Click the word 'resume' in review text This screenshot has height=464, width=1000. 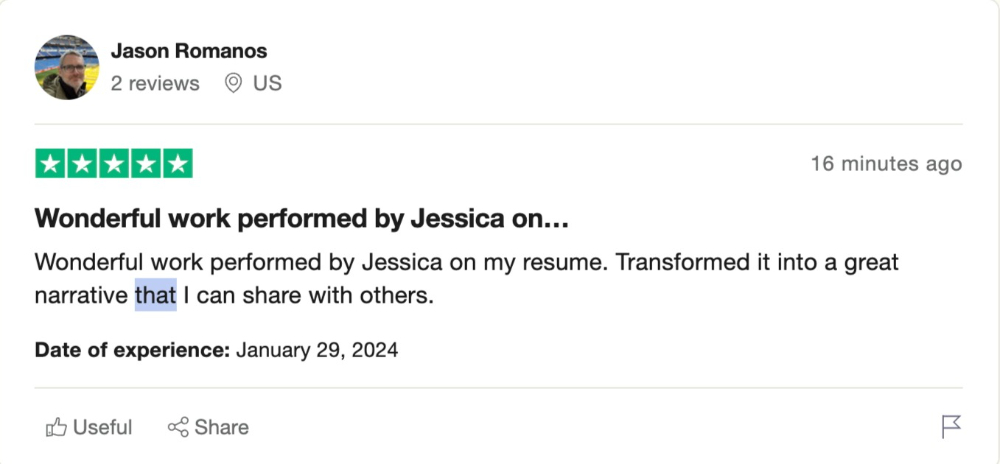click(x=570, y=262)
